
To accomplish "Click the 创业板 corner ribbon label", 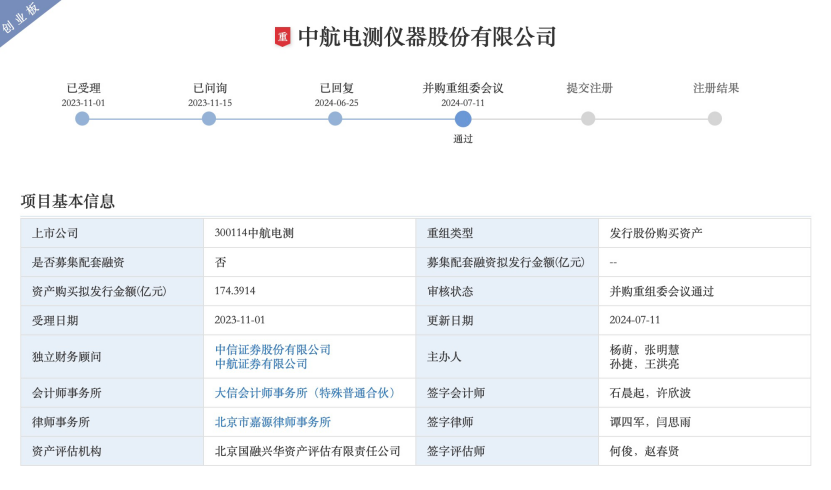I will [x=21, y=17].
